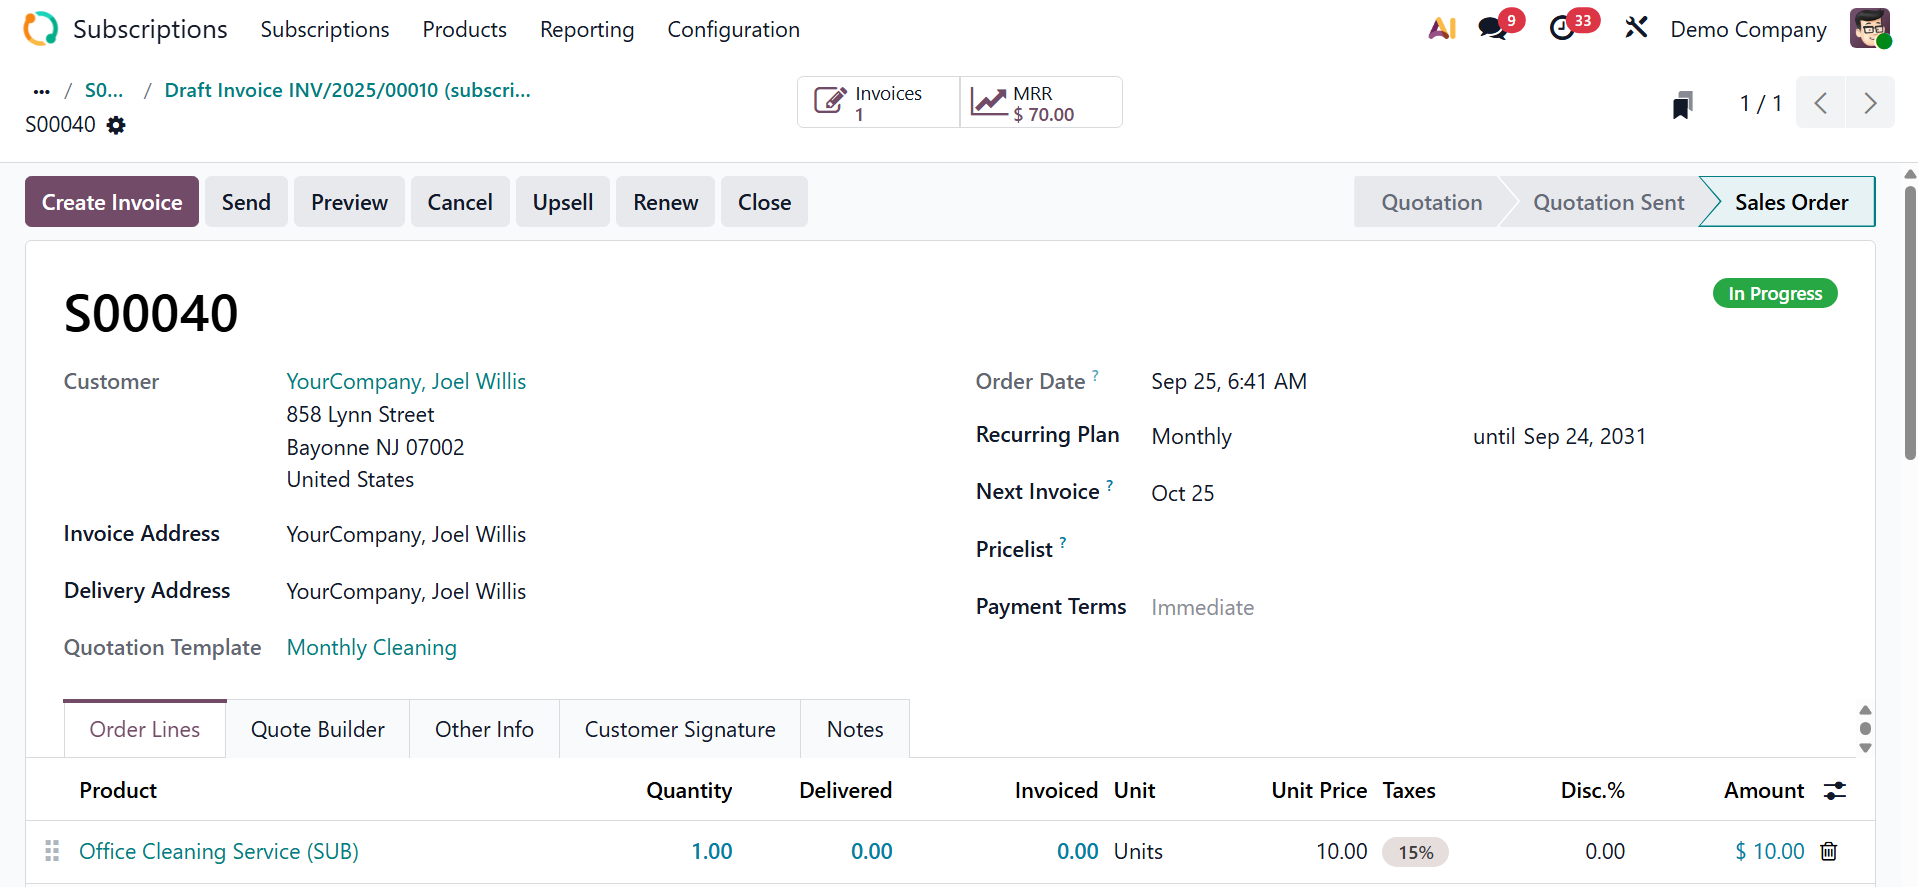Open column settings adjust icon
Screen dimensions: 1918x887
point(1835,791)
